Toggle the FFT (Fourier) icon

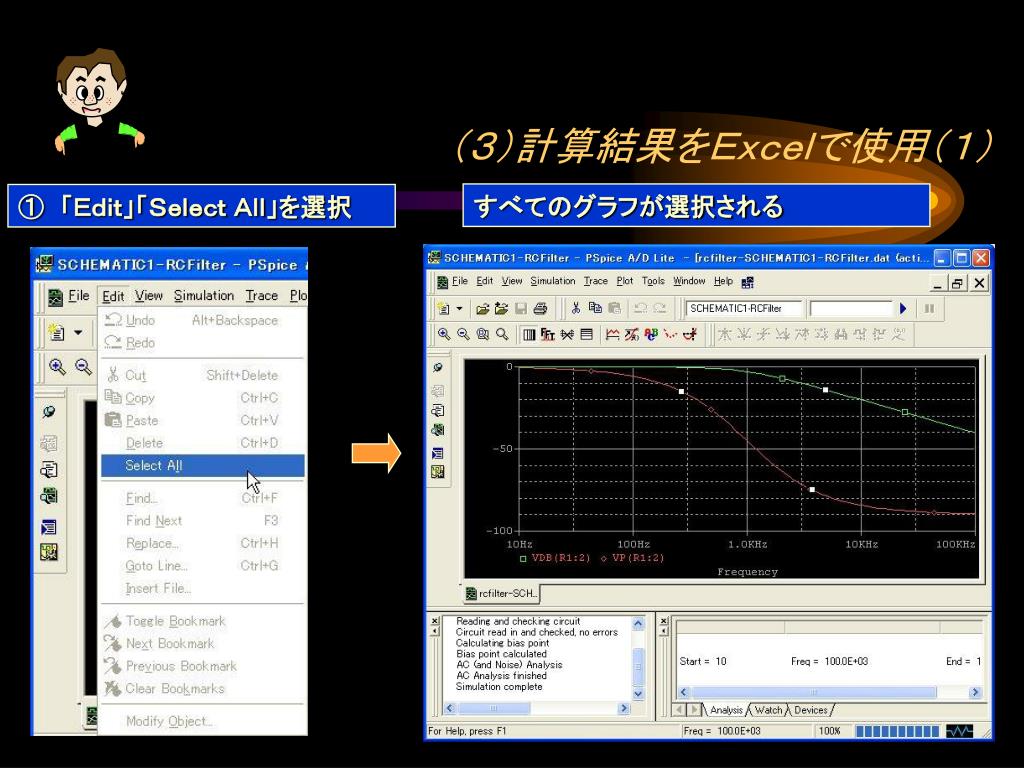coord(548,334)
